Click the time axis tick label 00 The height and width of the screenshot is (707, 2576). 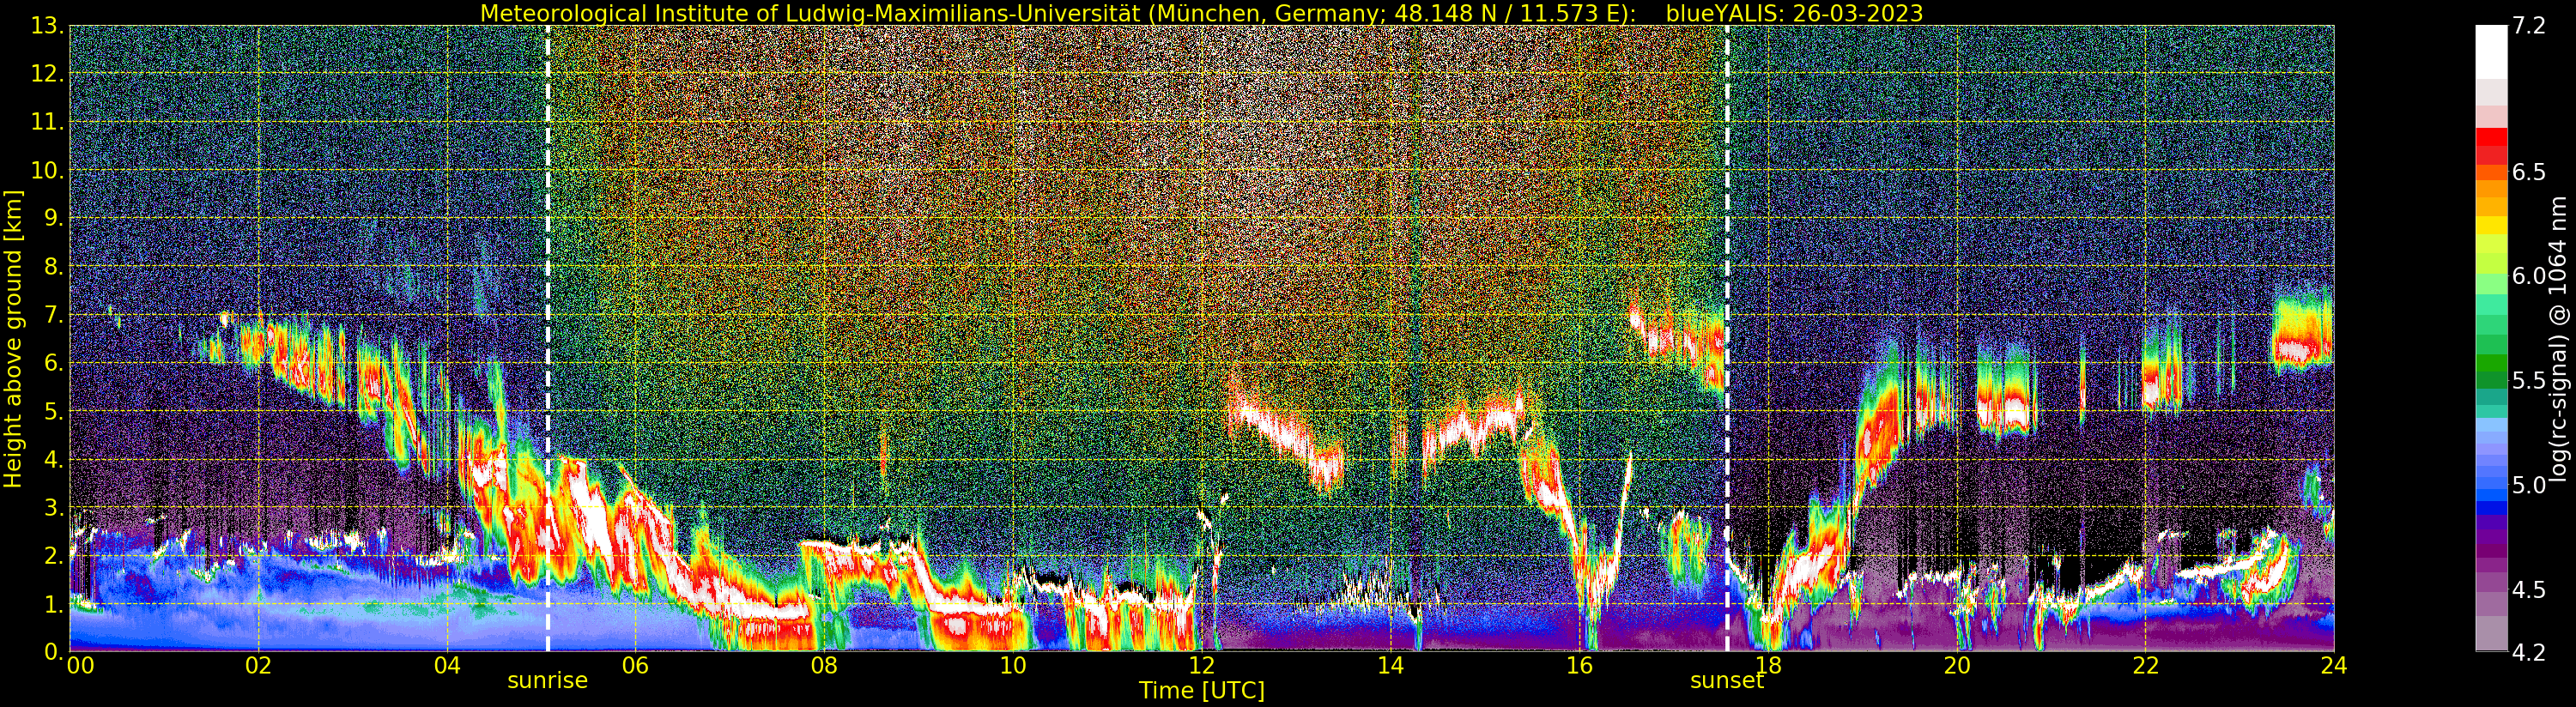80,666
